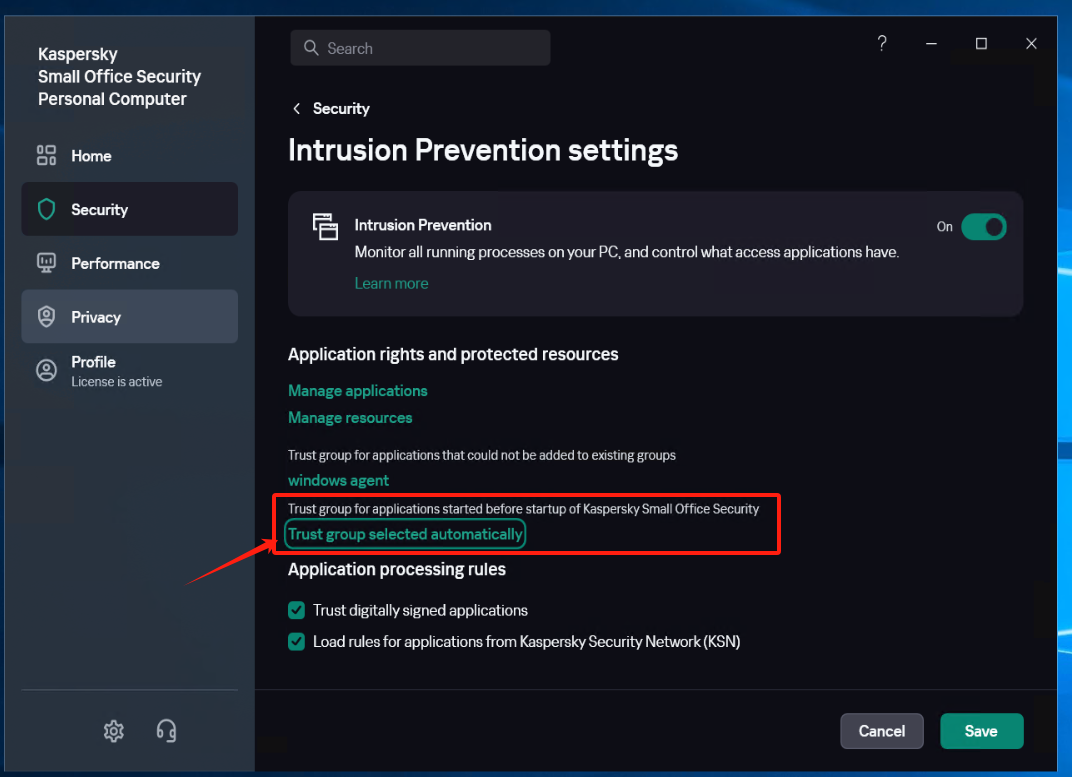Open the Manage applications link
The height and width of the screenshot is (777, 1072).
pos(358,390)
